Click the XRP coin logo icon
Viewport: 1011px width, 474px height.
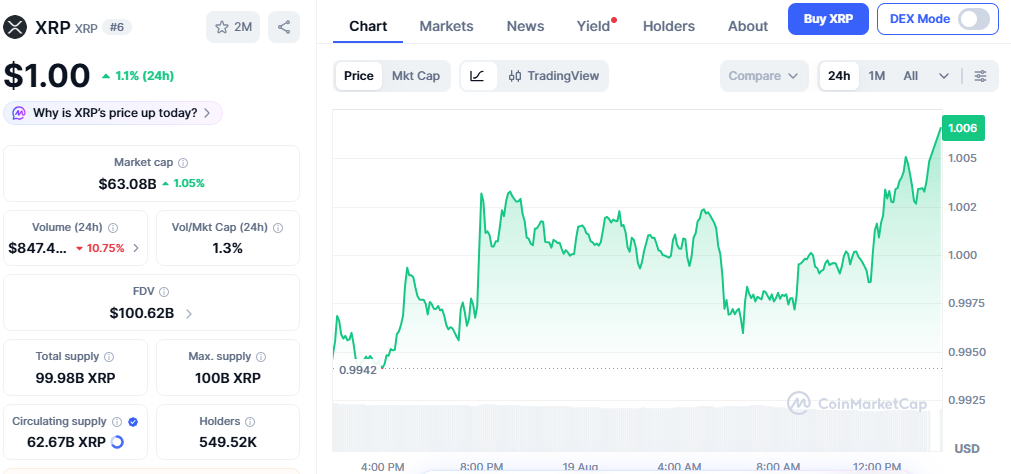pyautogui.click(x=15, y=27)
